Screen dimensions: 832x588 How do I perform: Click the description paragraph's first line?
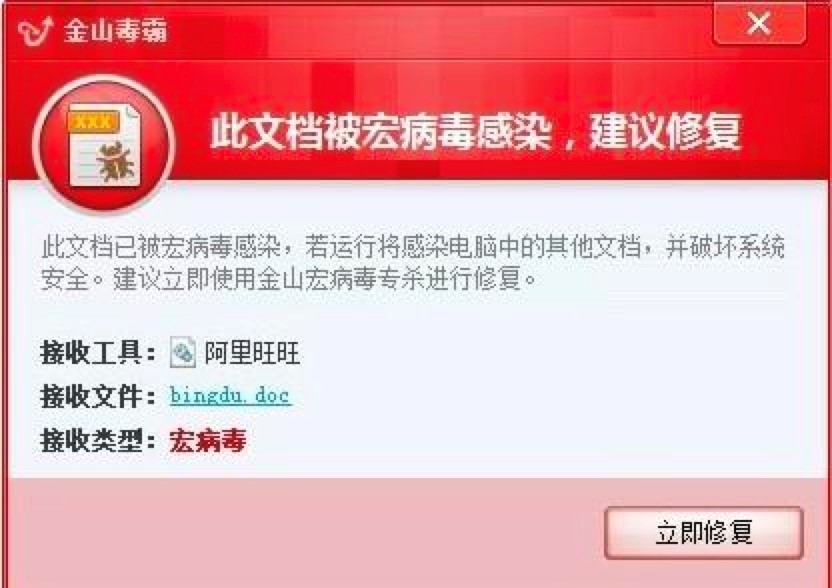[x=413, y=247]
